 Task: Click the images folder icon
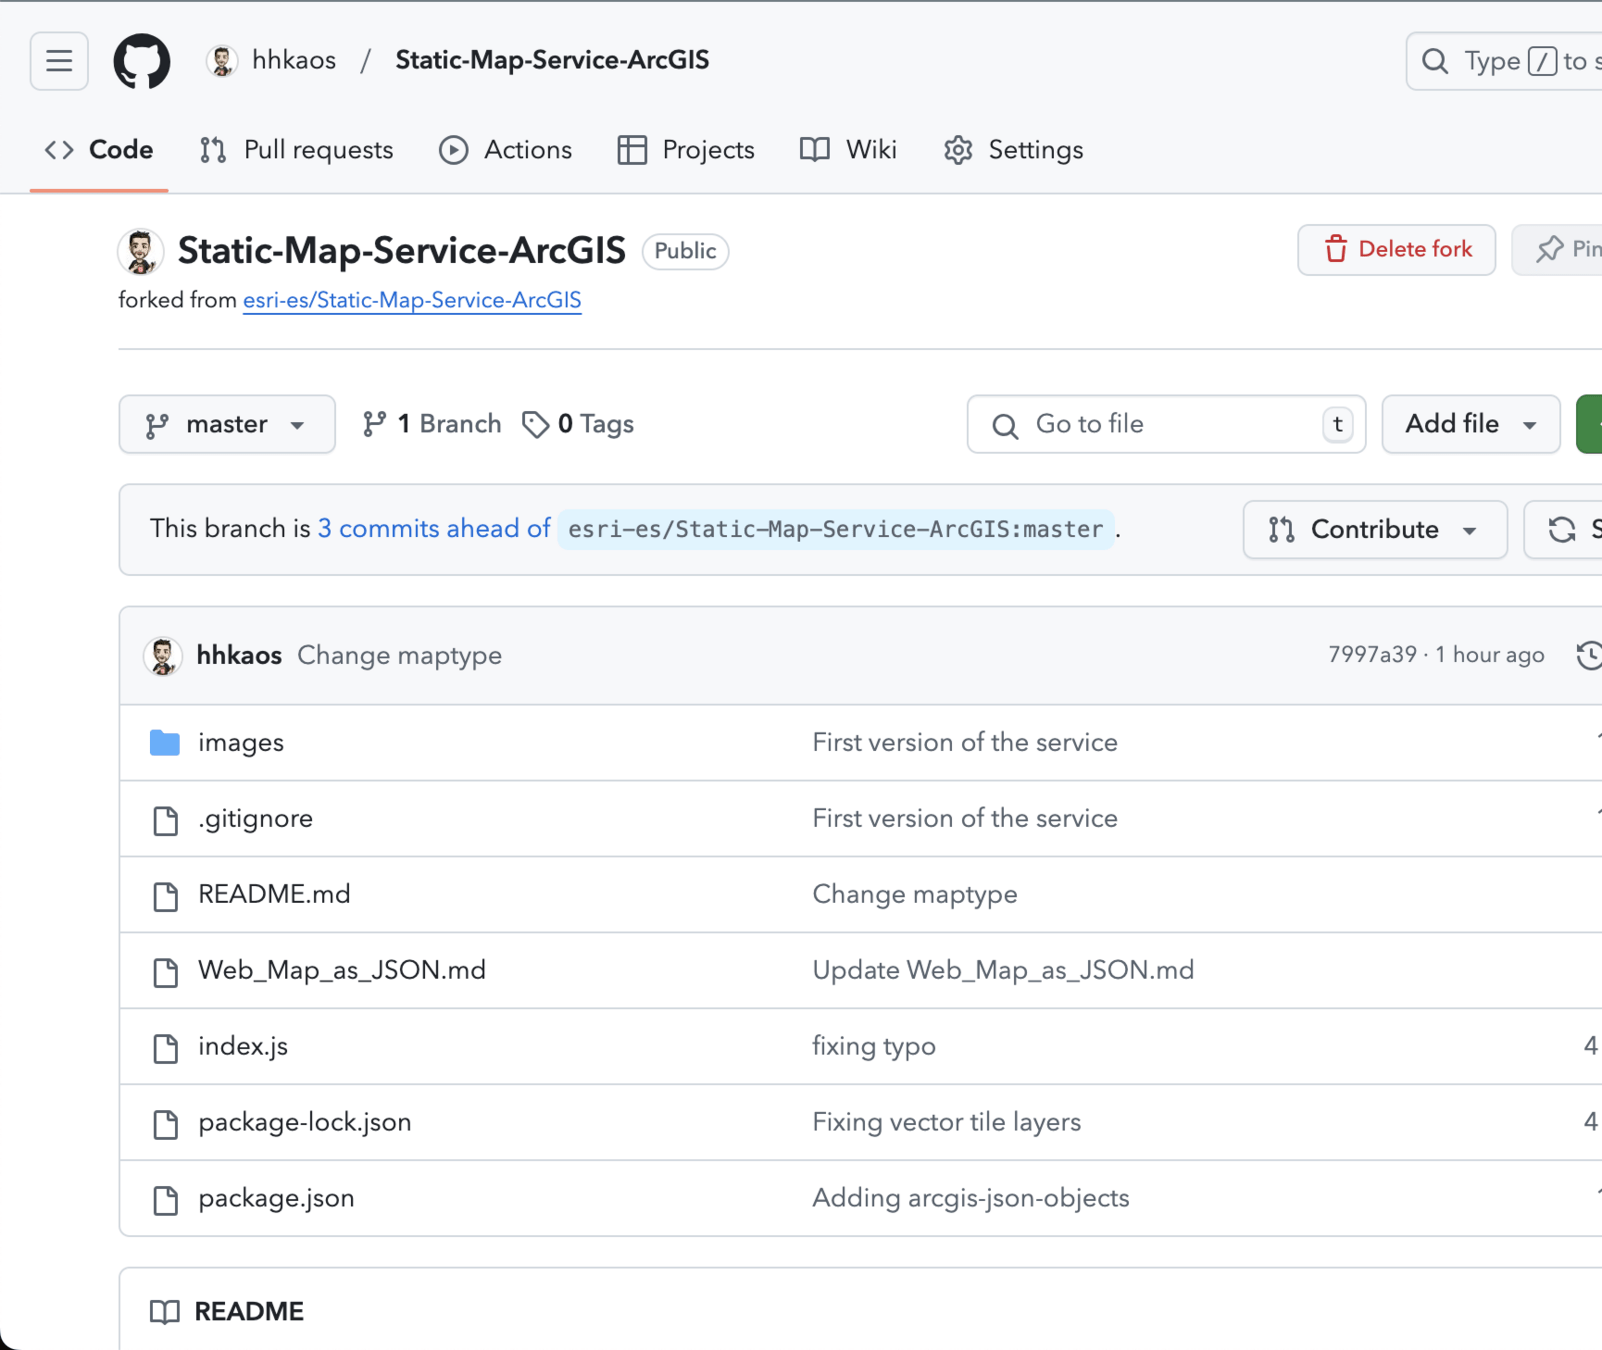[165, 743]
